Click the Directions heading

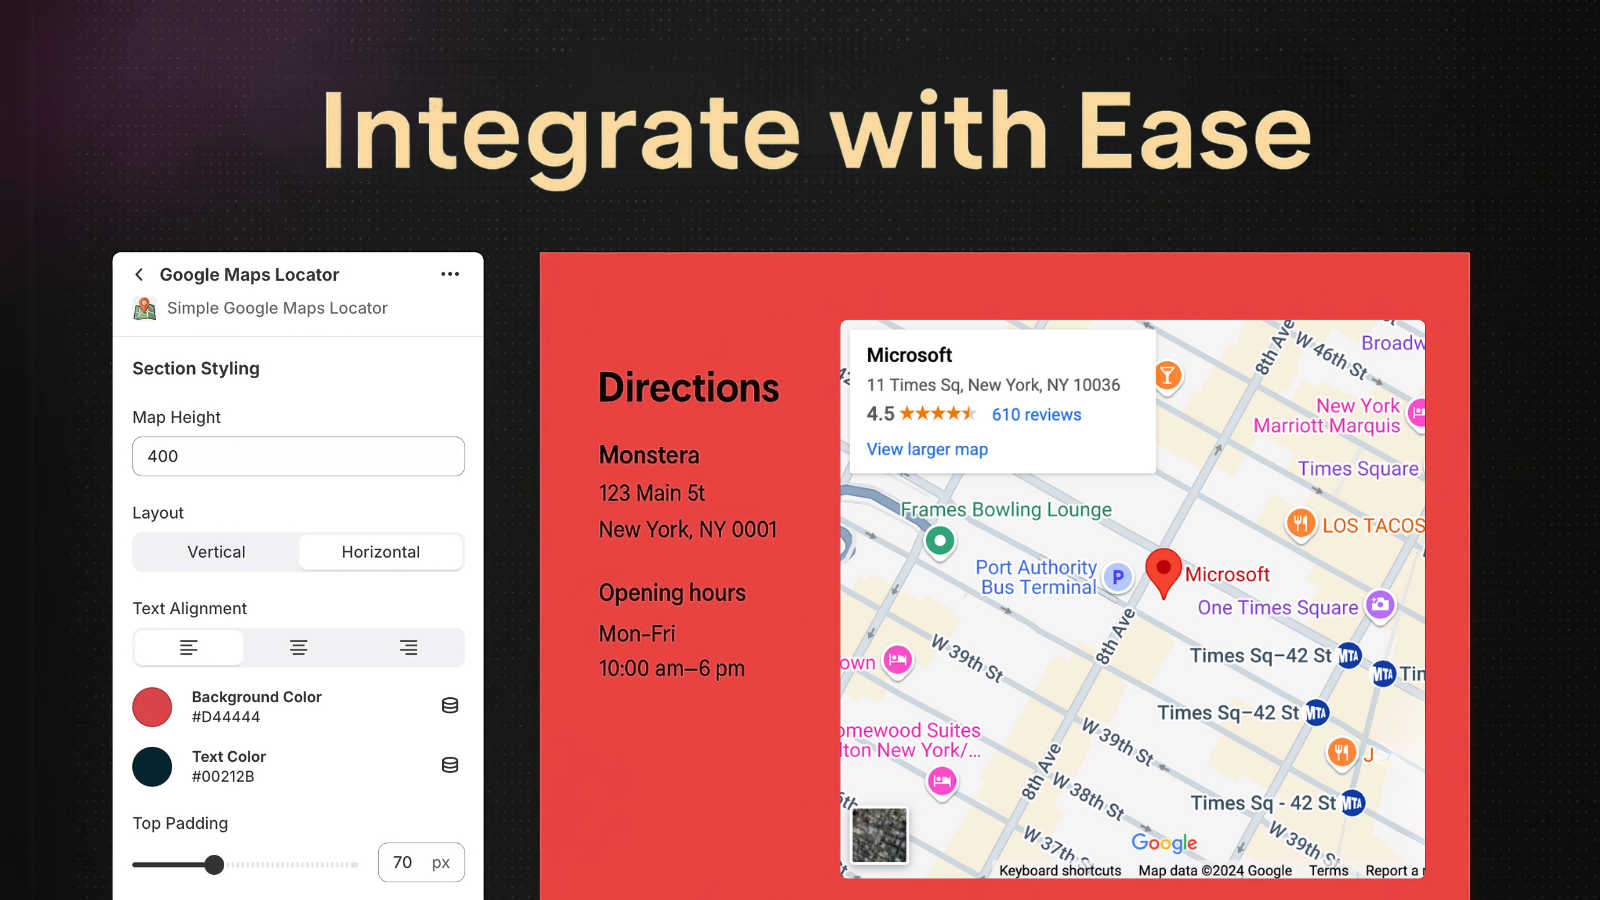tap(688, 388)
